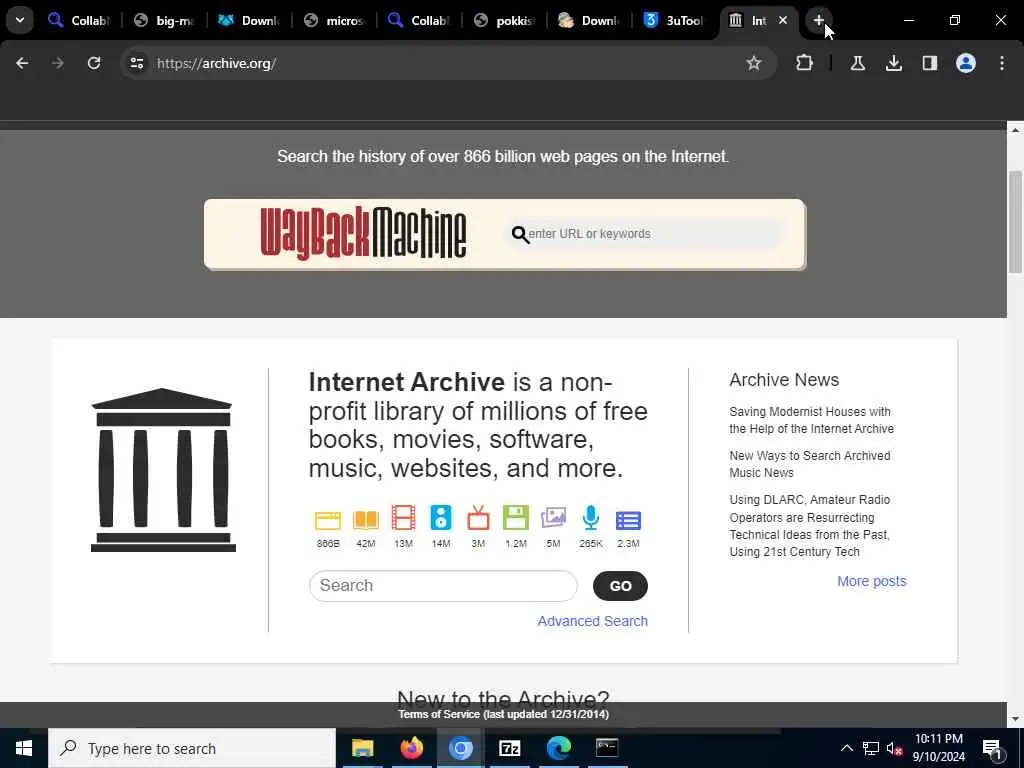Click the Windows taskbar search box
The height and width of the screenshot is (768, 1024).
(192, 748)
